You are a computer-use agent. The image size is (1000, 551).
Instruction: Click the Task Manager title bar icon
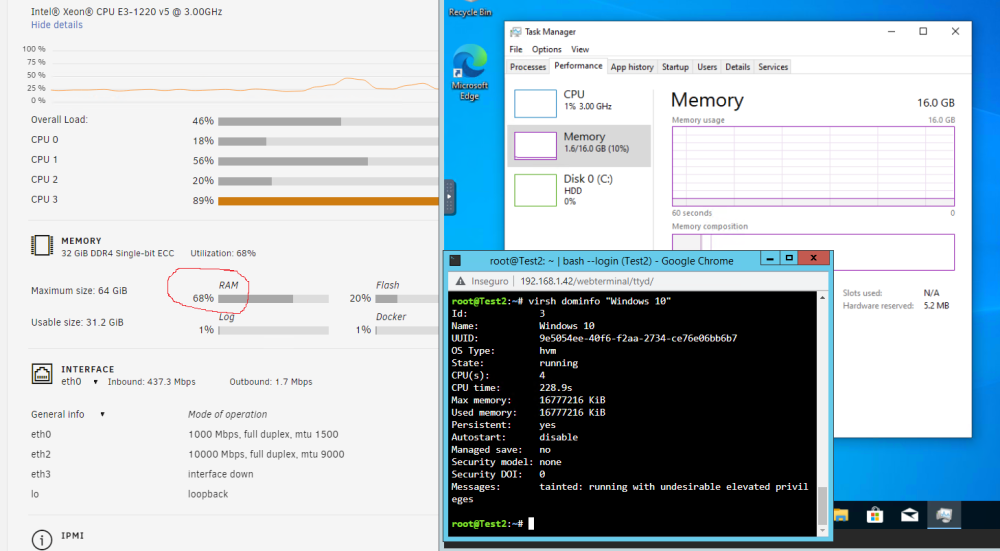515,31
